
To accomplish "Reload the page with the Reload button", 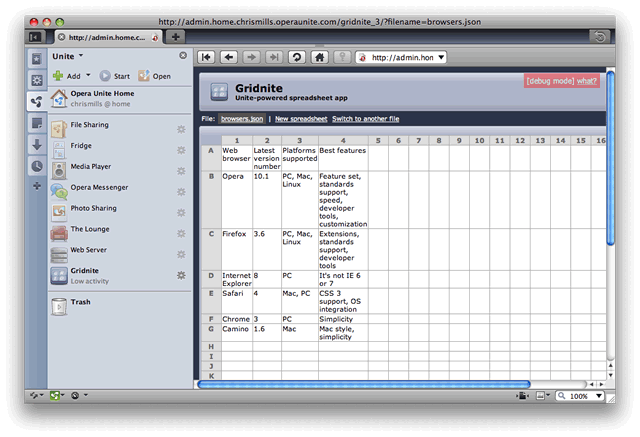I will 297,57.
